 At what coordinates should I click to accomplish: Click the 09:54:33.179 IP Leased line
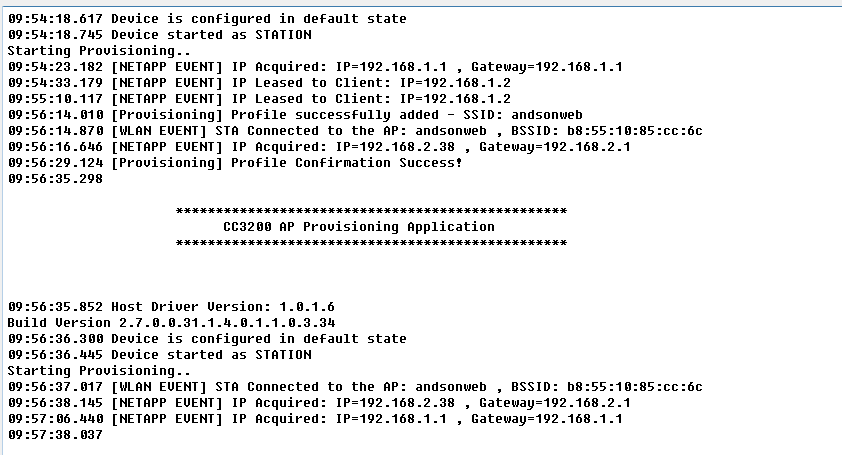(259, 83)
